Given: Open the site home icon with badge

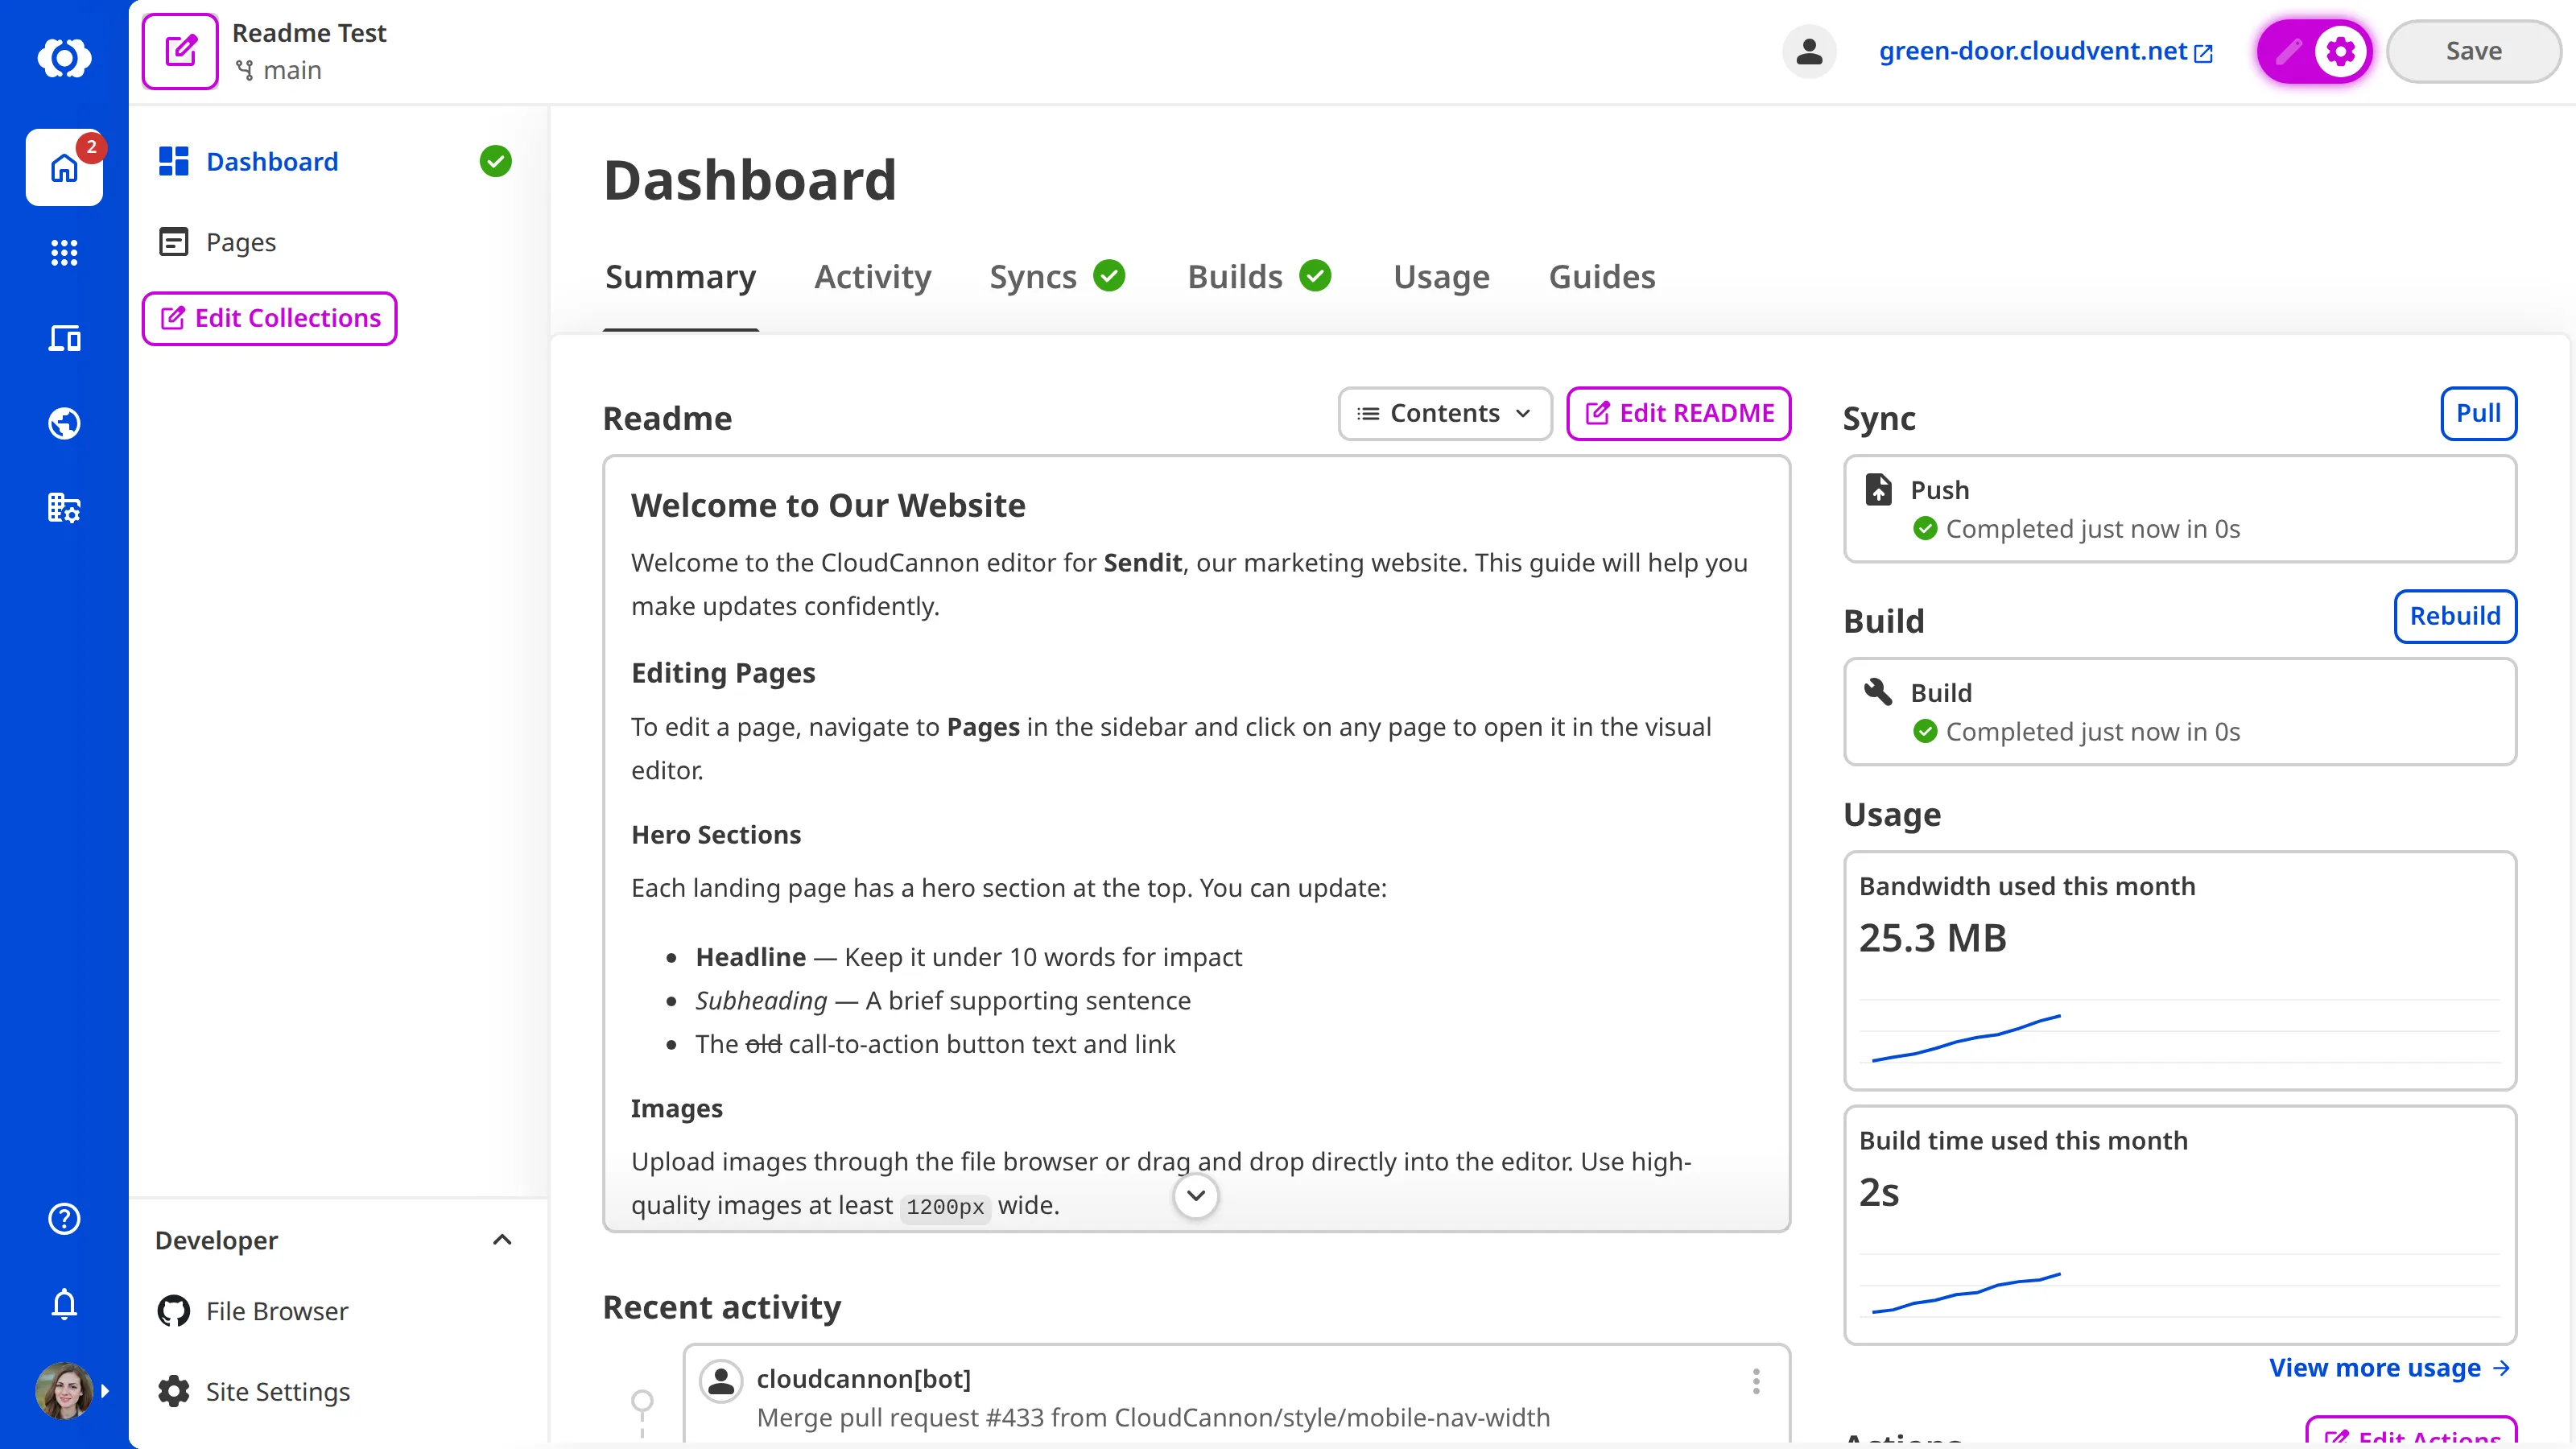Looking at the screenshot, I should coord(64,167).
